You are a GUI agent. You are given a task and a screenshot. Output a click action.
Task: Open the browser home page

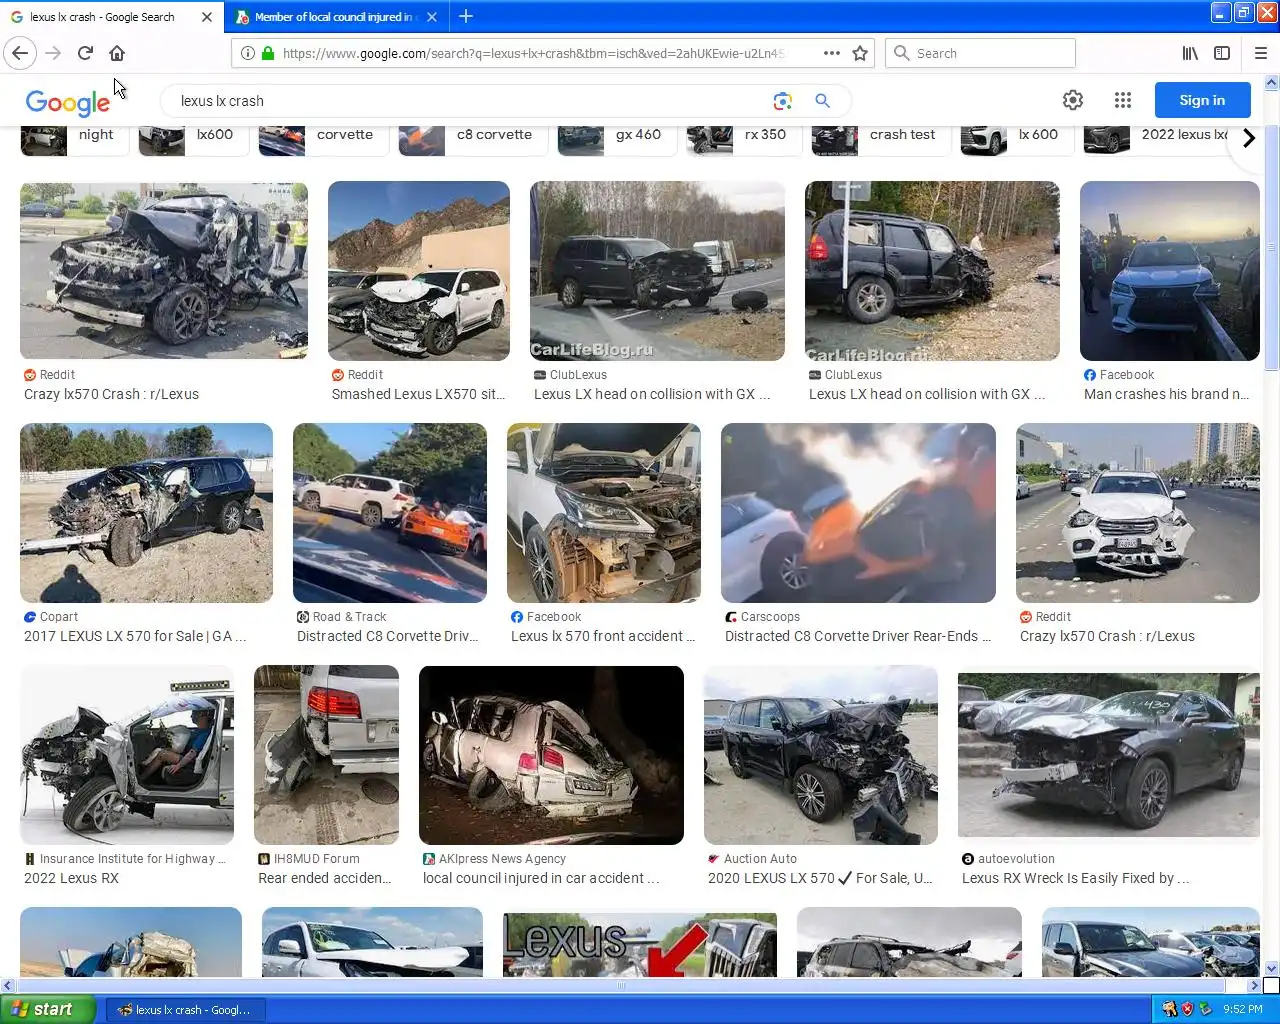[117, 53]
